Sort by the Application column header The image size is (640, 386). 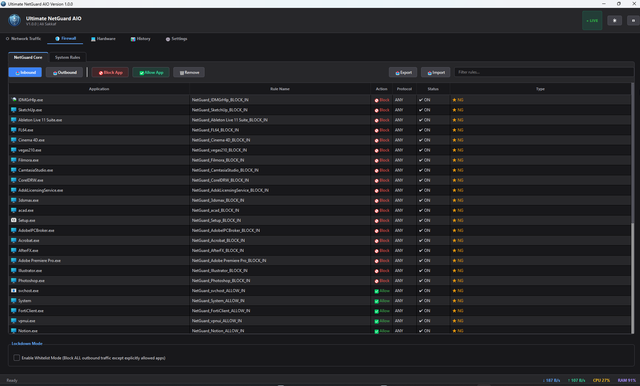(x=99, y=89)
